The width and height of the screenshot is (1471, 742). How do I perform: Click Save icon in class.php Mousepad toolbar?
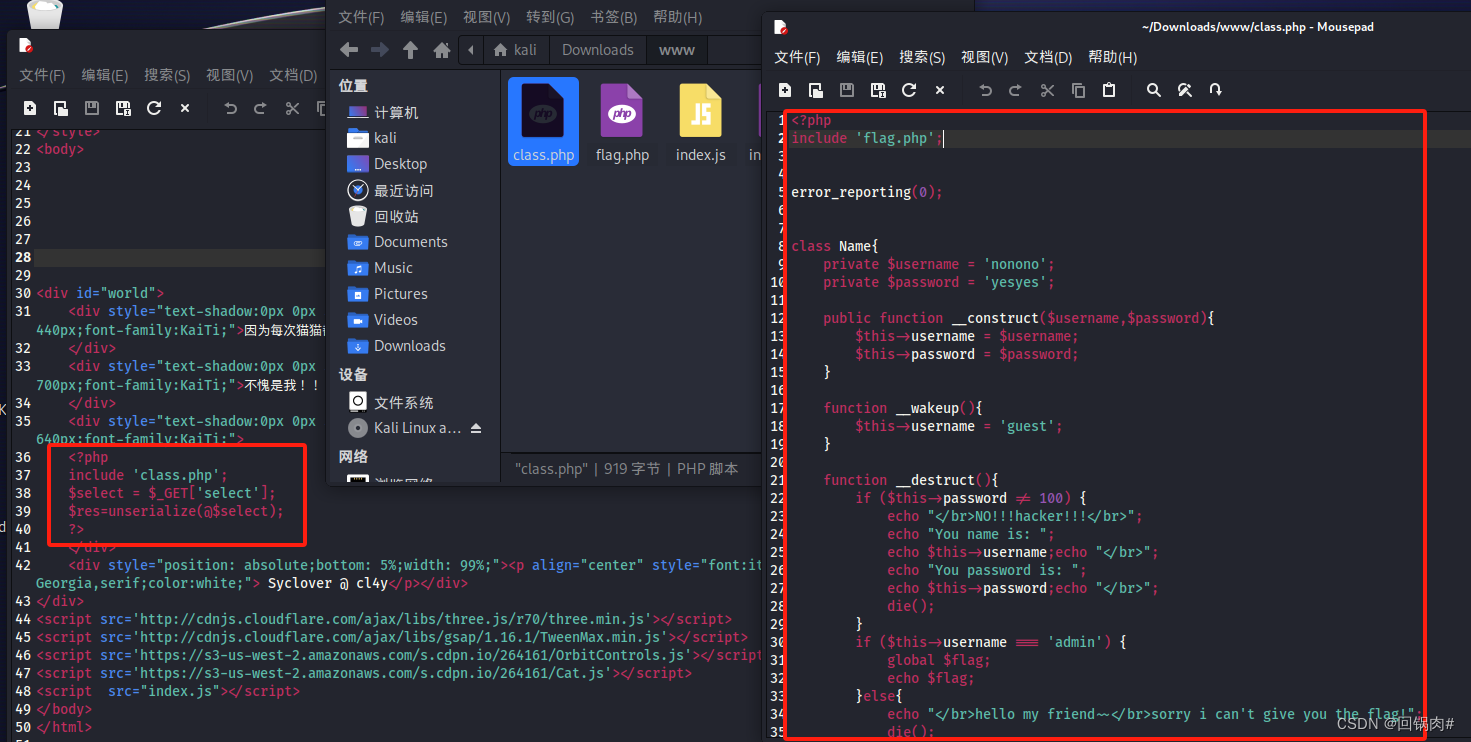847,90
